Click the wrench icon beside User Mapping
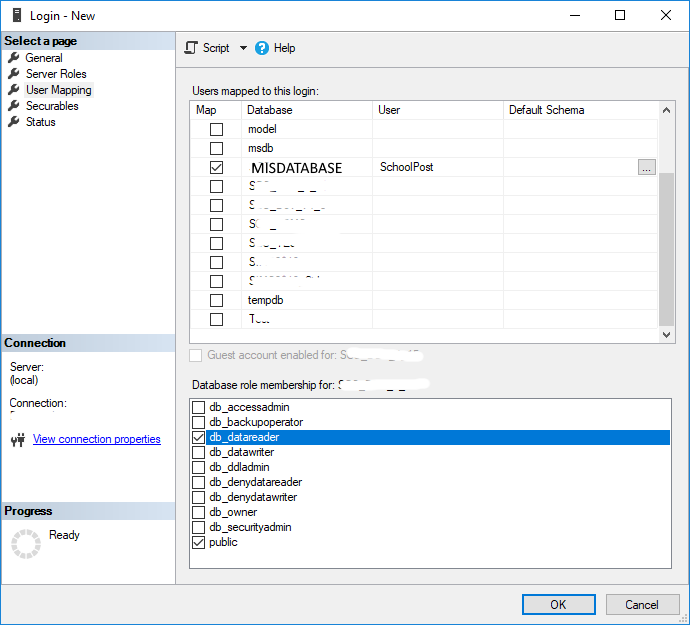 (14, 90)
